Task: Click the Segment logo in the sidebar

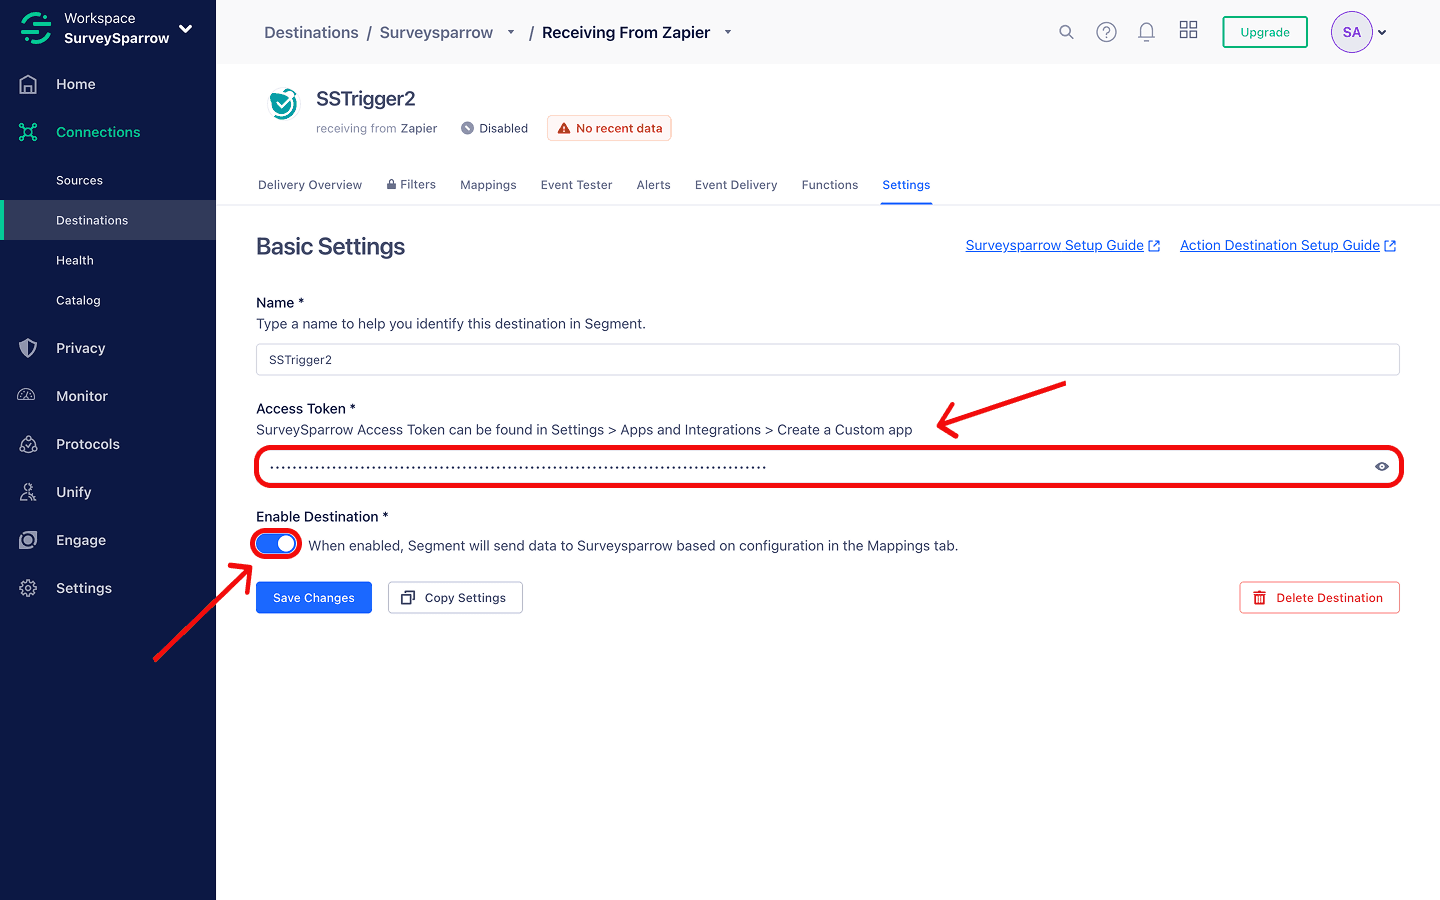Action: coord(36,28)
